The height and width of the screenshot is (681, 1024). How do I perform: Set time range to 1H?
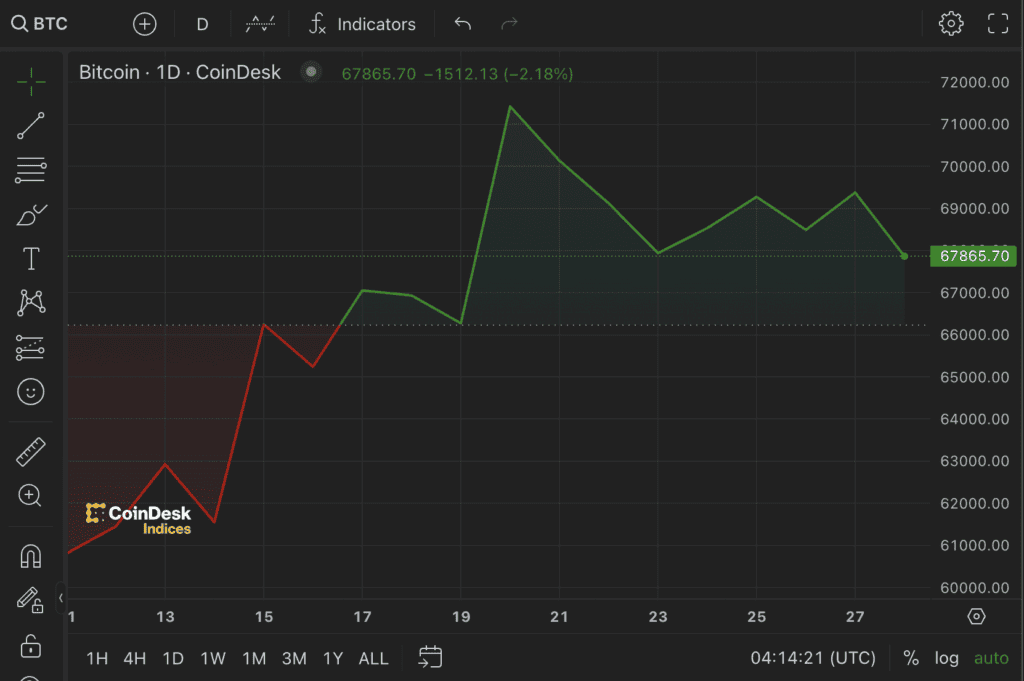coord(97,658)
